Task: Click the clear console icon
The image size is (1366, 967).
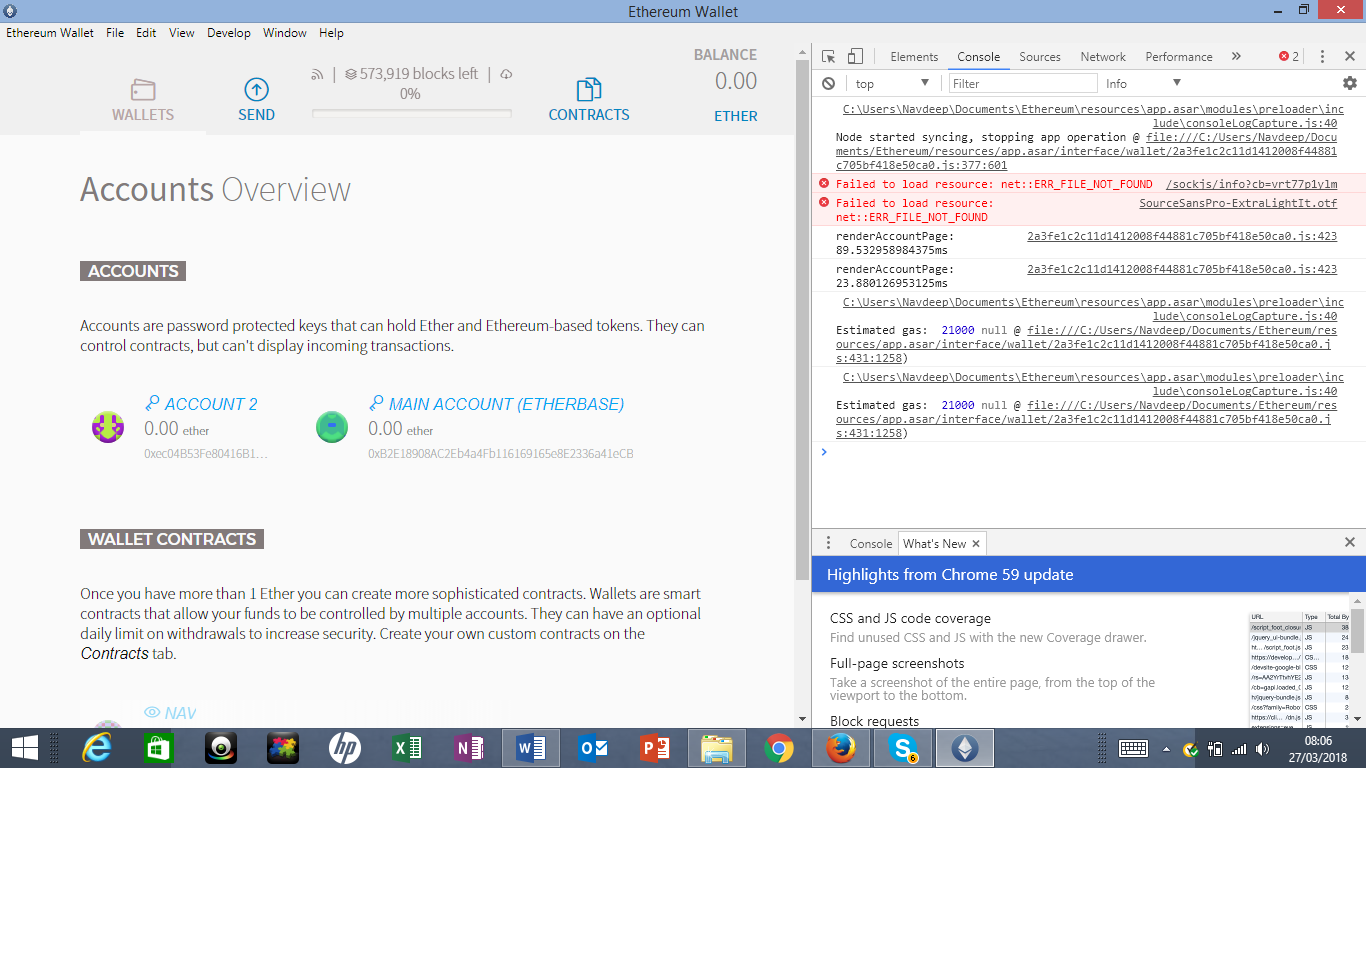Action: click(x=827, y=83)
